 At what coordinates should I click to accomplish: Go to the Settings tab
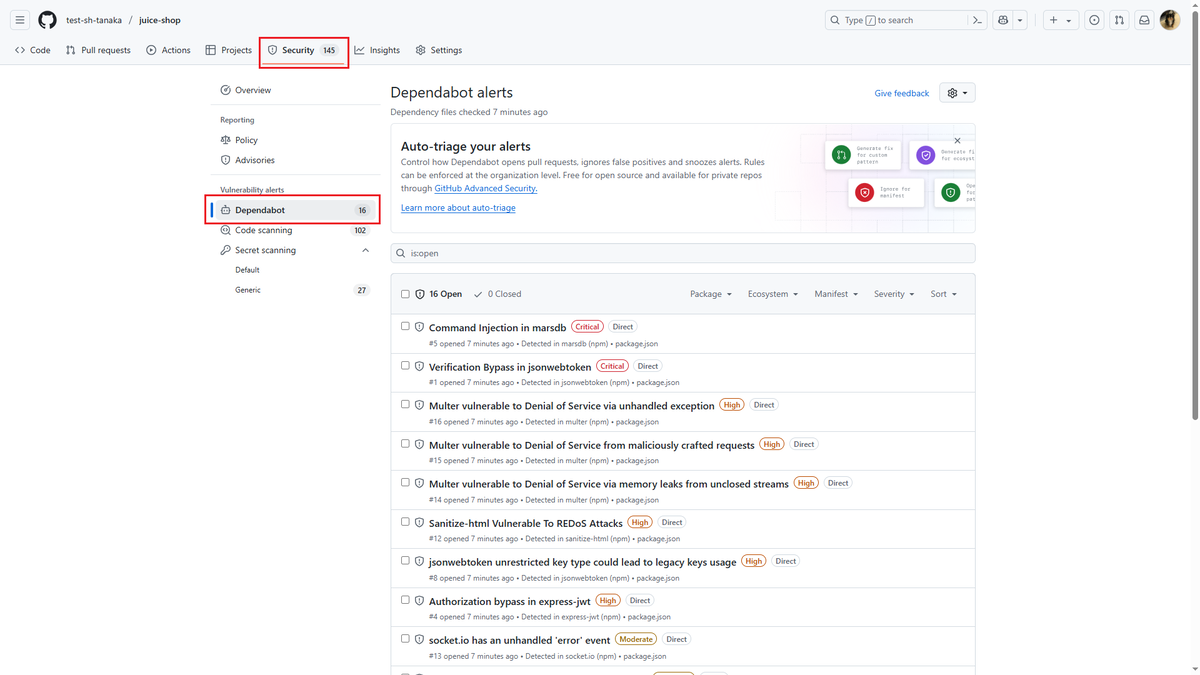point(439,50)
